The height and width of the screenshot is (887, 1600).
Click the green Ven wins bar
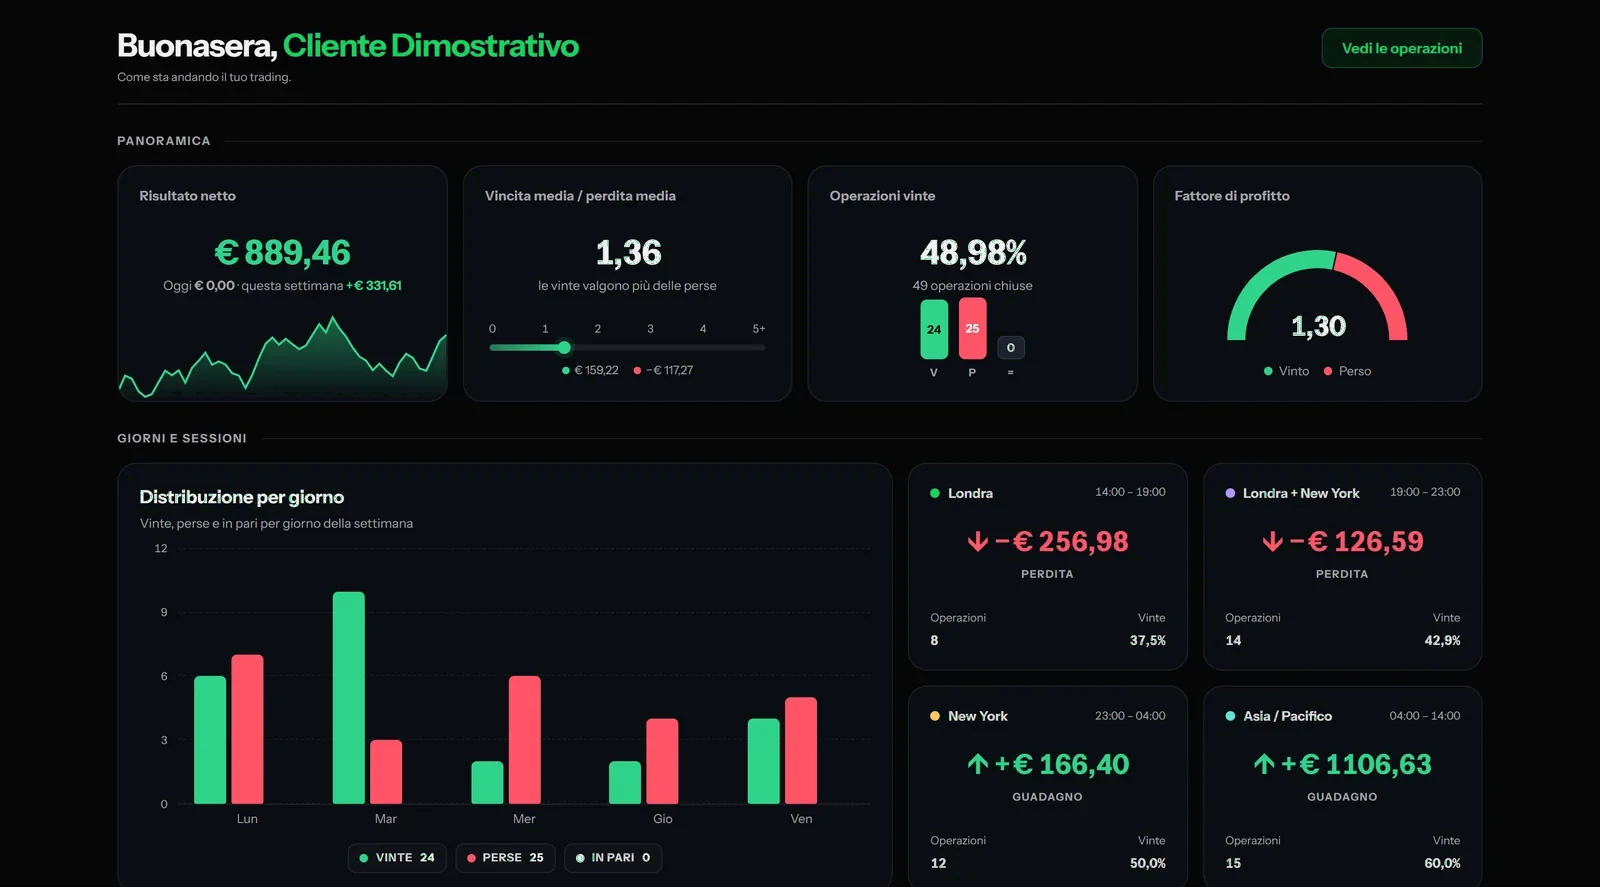[x=764, y=761]
